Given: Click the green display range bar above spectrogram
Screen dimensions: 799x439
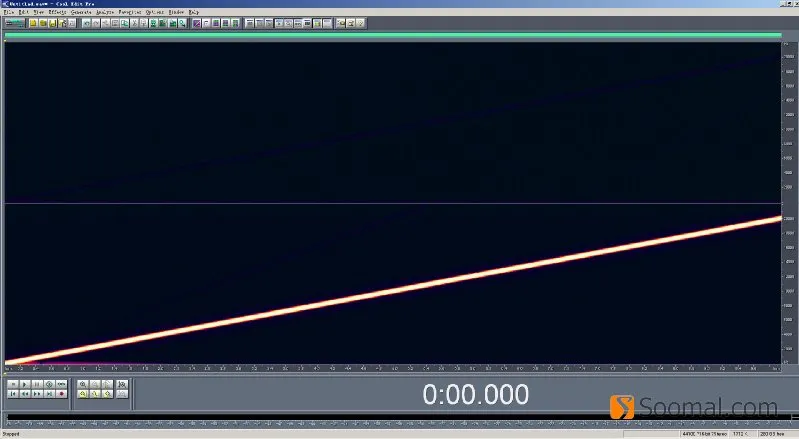Looking at the screenshot, I should pyautogui.click(x=392, y=35).
